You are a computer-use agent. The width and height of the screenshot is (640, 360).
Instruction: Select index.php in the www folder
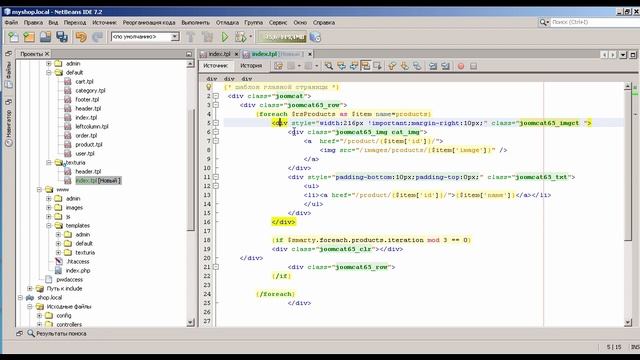pos(78,271)
